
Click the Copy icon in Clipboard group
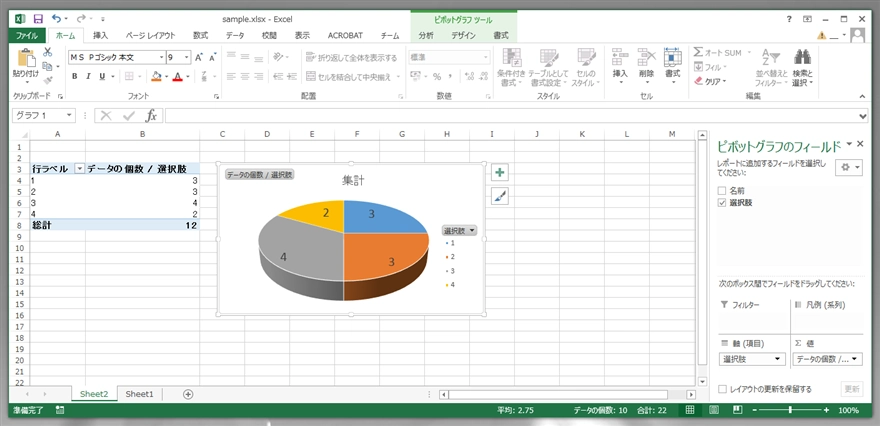click(x=47, y=66)
